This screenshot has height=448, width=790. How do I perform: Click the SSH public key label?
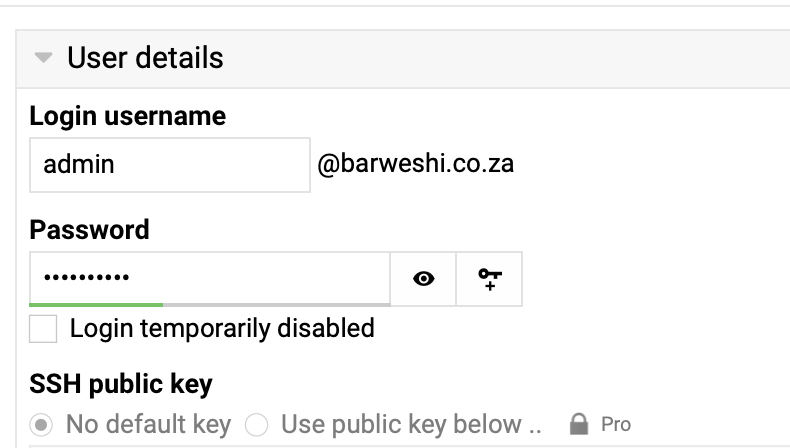point(121,383)
